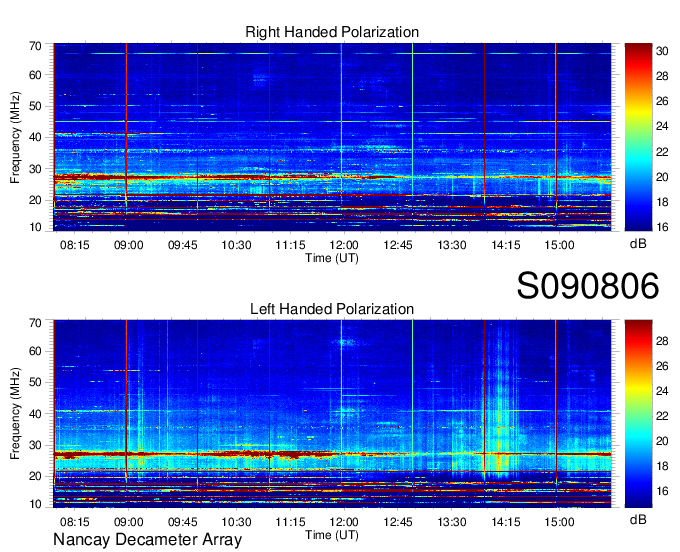Select the S090806 observation label

pyautogui.click(x=588, y=286)
